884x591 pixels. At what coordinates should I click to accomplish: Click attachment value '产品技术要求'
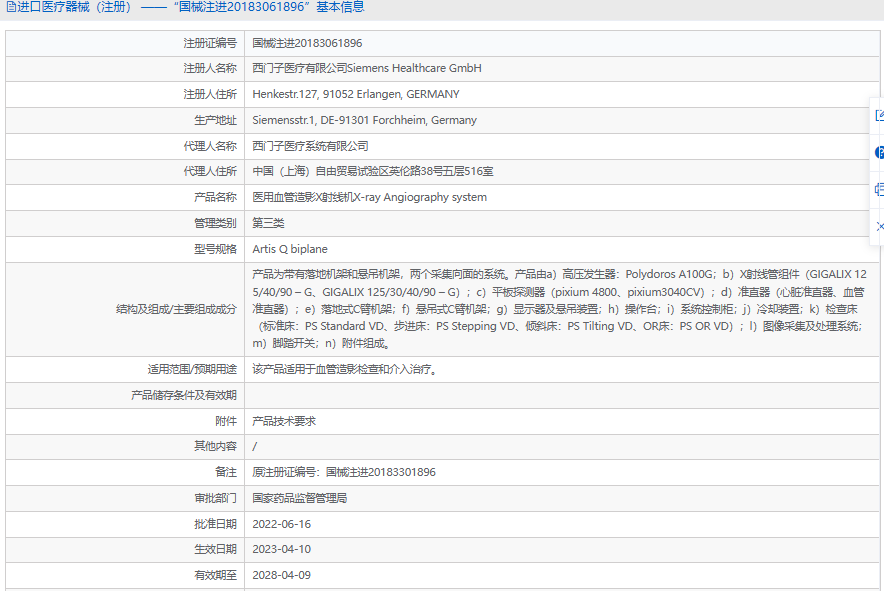284,421
